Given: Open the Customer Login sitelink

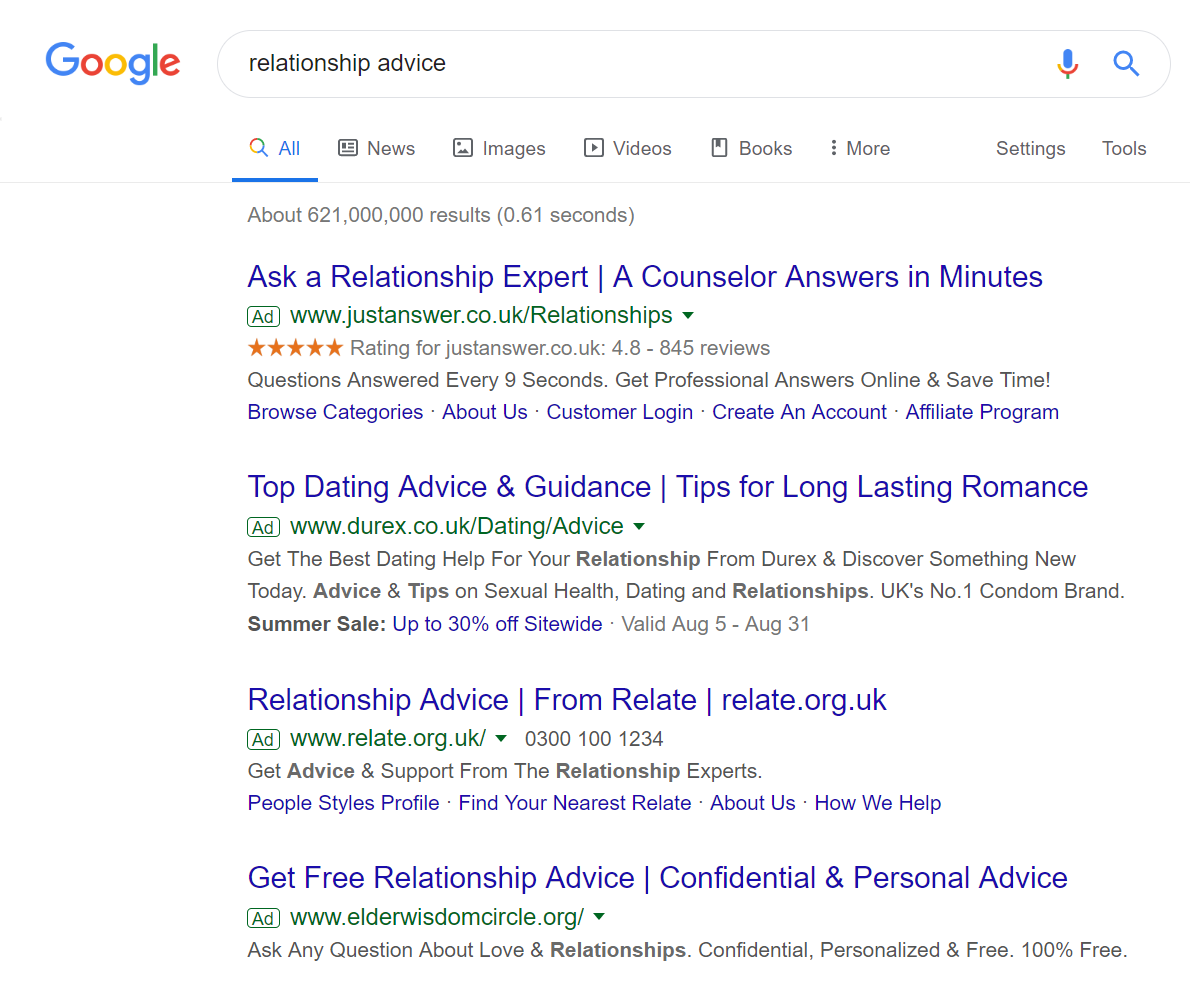Looking at the screenshot, I should [619, 412].
